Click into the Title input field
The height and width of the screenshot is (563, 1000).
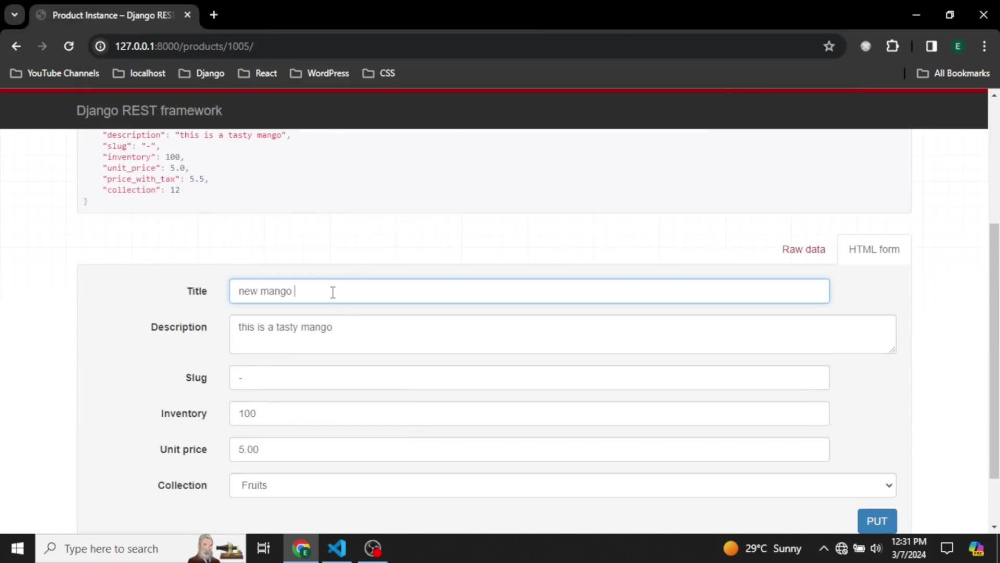click(529, 291)
